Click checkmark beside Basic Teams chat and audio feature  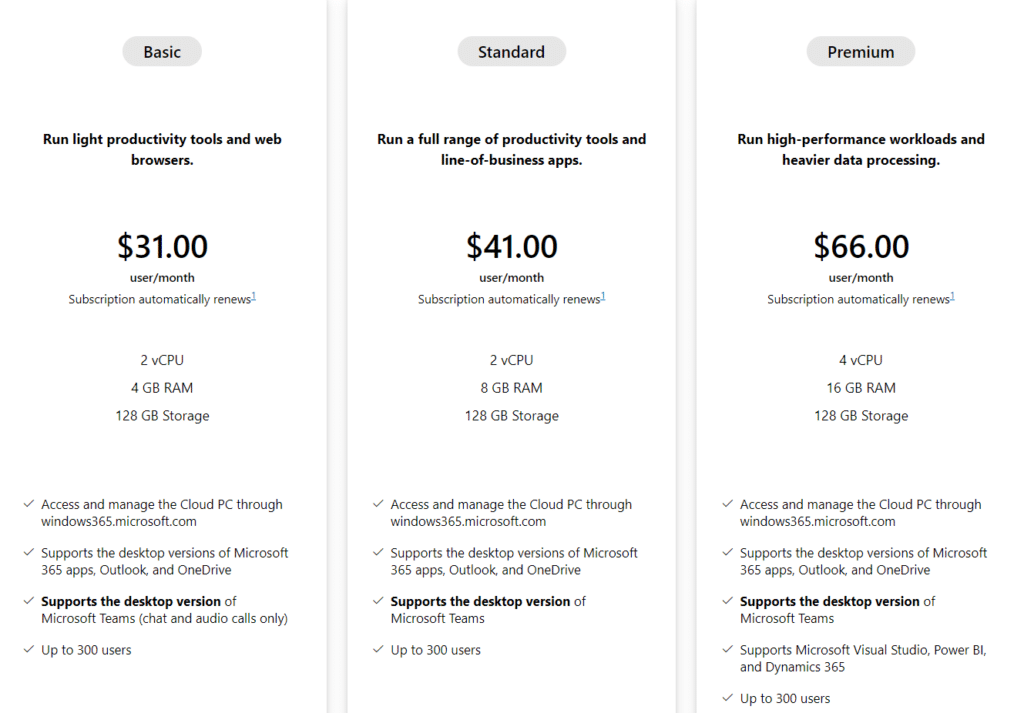(29, 601)
